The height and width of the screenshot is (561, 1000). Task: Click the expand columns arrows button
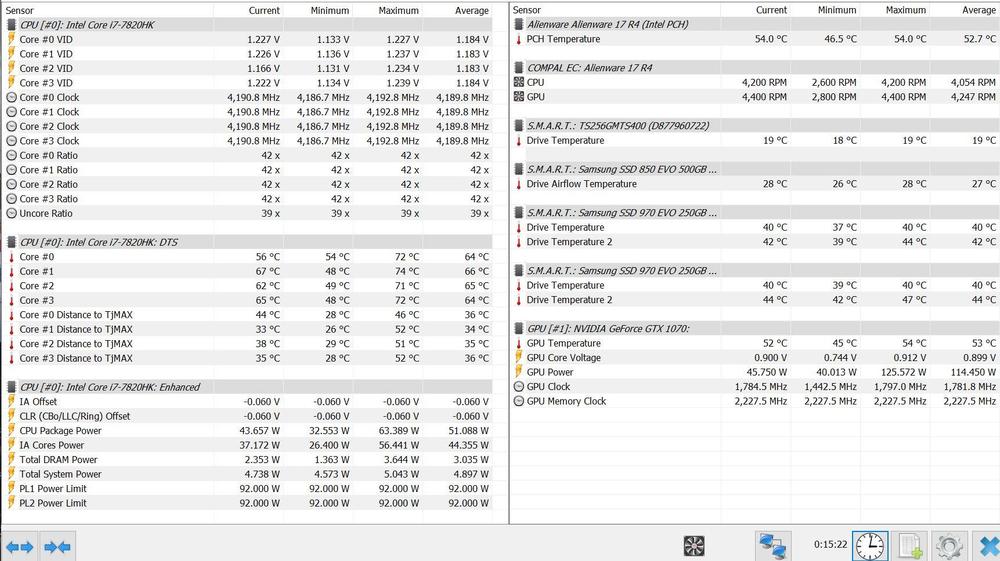coord(20,546)
